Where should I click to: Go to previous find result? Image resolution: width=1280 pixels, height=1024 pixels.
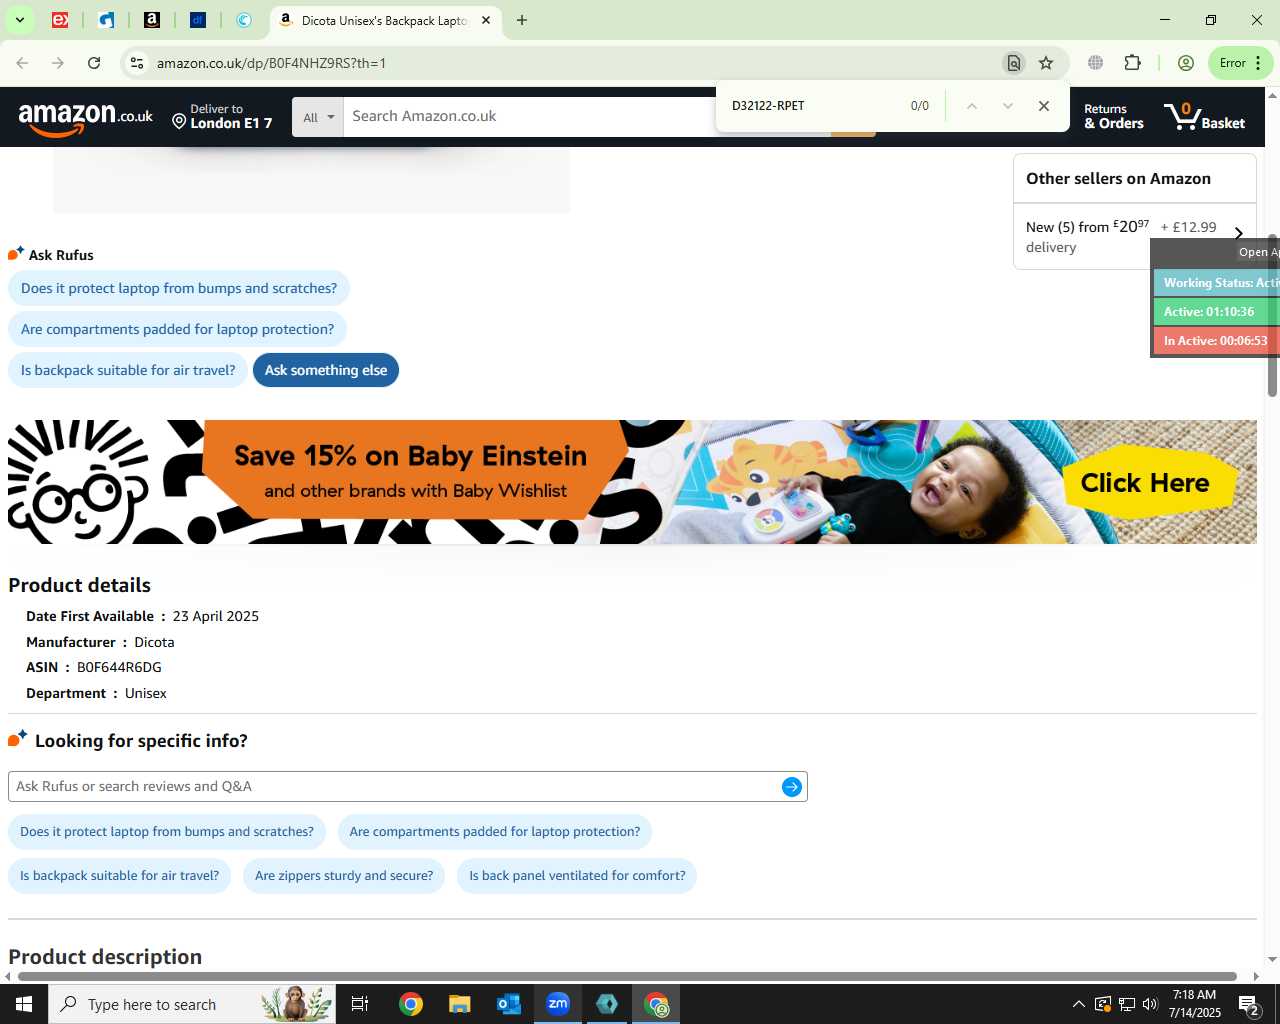[971, 106]
